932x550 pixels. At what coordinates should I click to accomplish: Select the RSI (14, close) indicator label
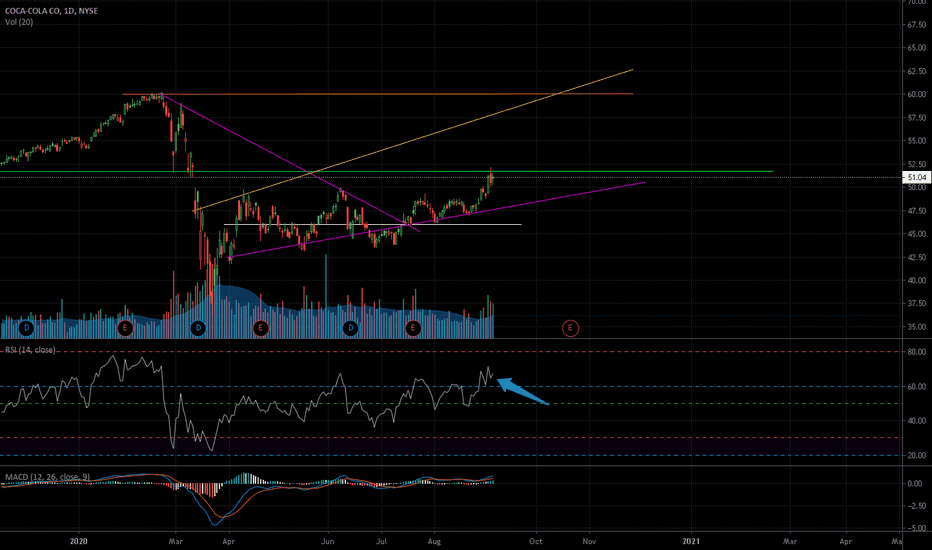(30, 350)
